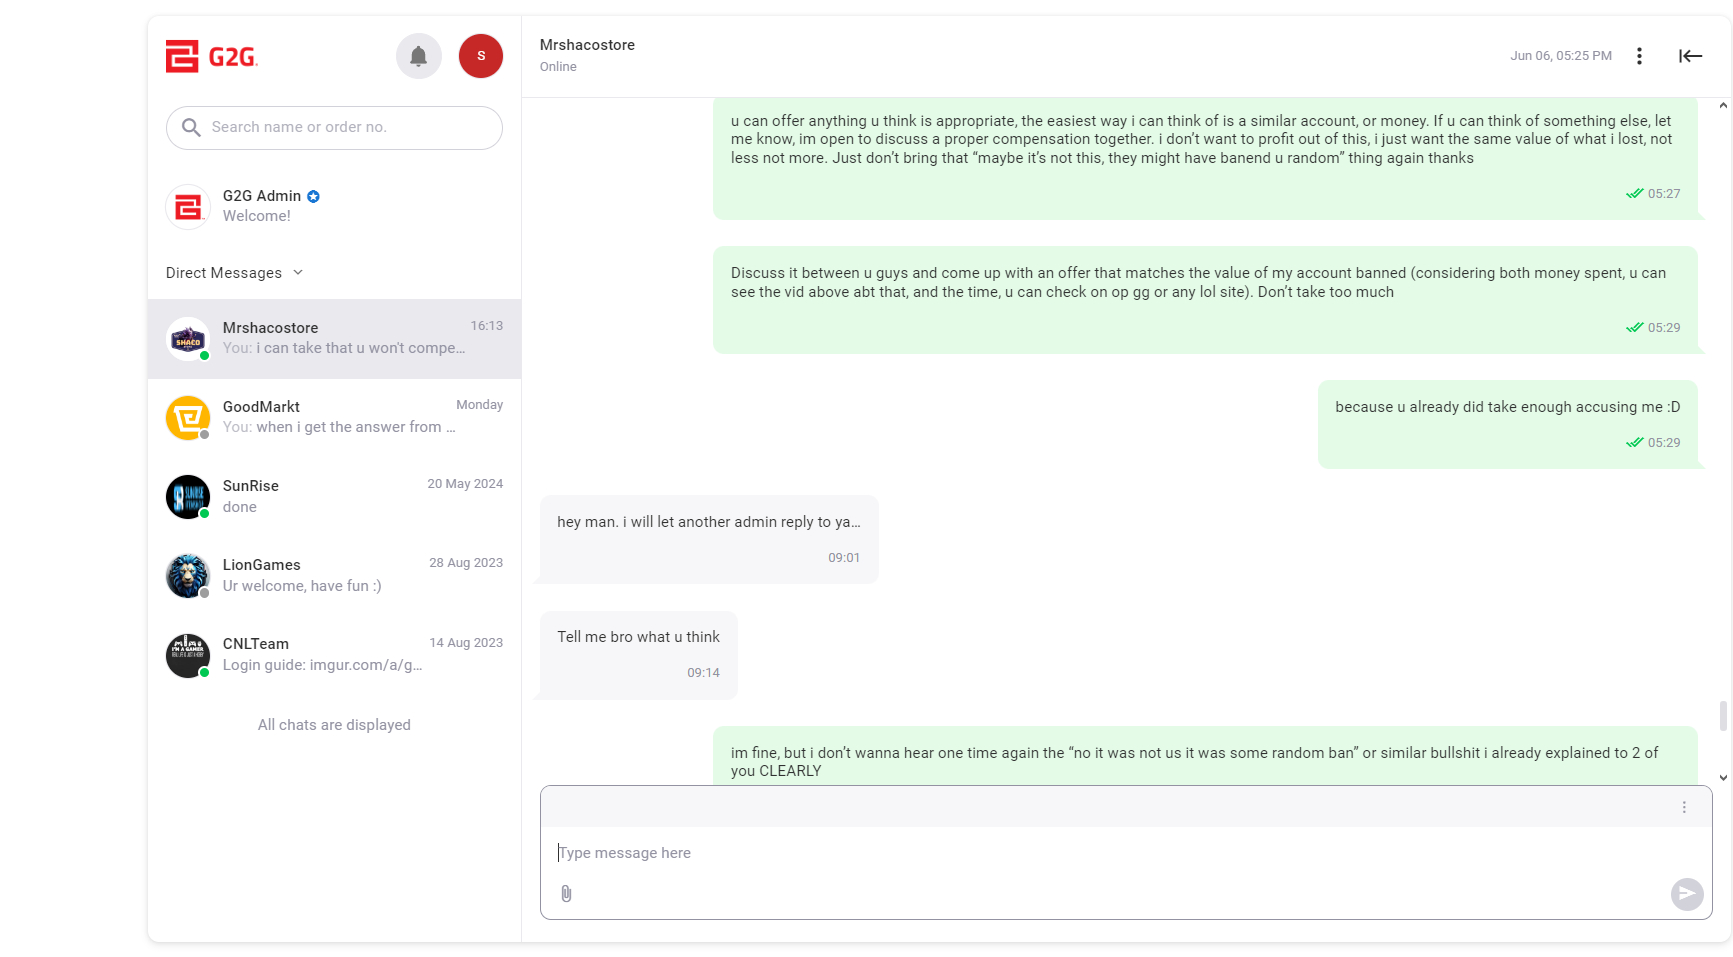Open the G2G Admin conversation

pos(334,206)
